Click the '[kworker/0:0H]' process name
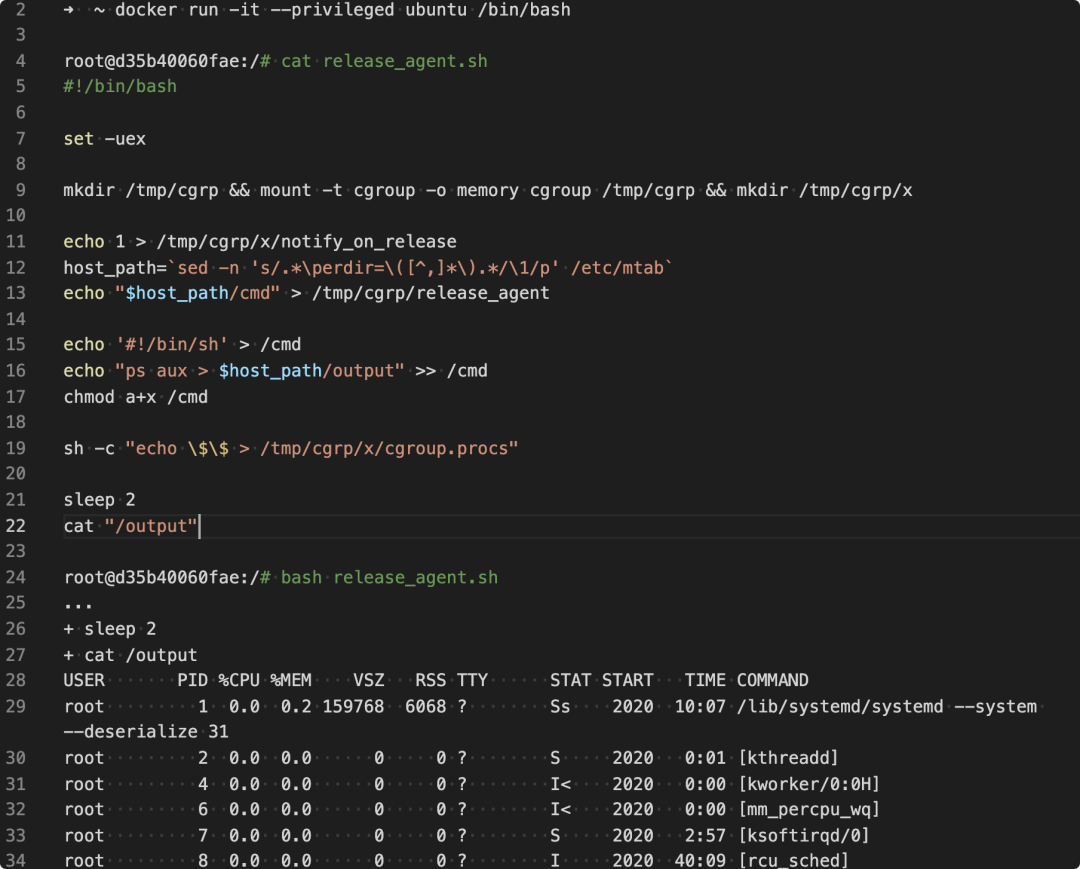The image size is (1080, 869). pyautogui.click(x=809, y=785)
